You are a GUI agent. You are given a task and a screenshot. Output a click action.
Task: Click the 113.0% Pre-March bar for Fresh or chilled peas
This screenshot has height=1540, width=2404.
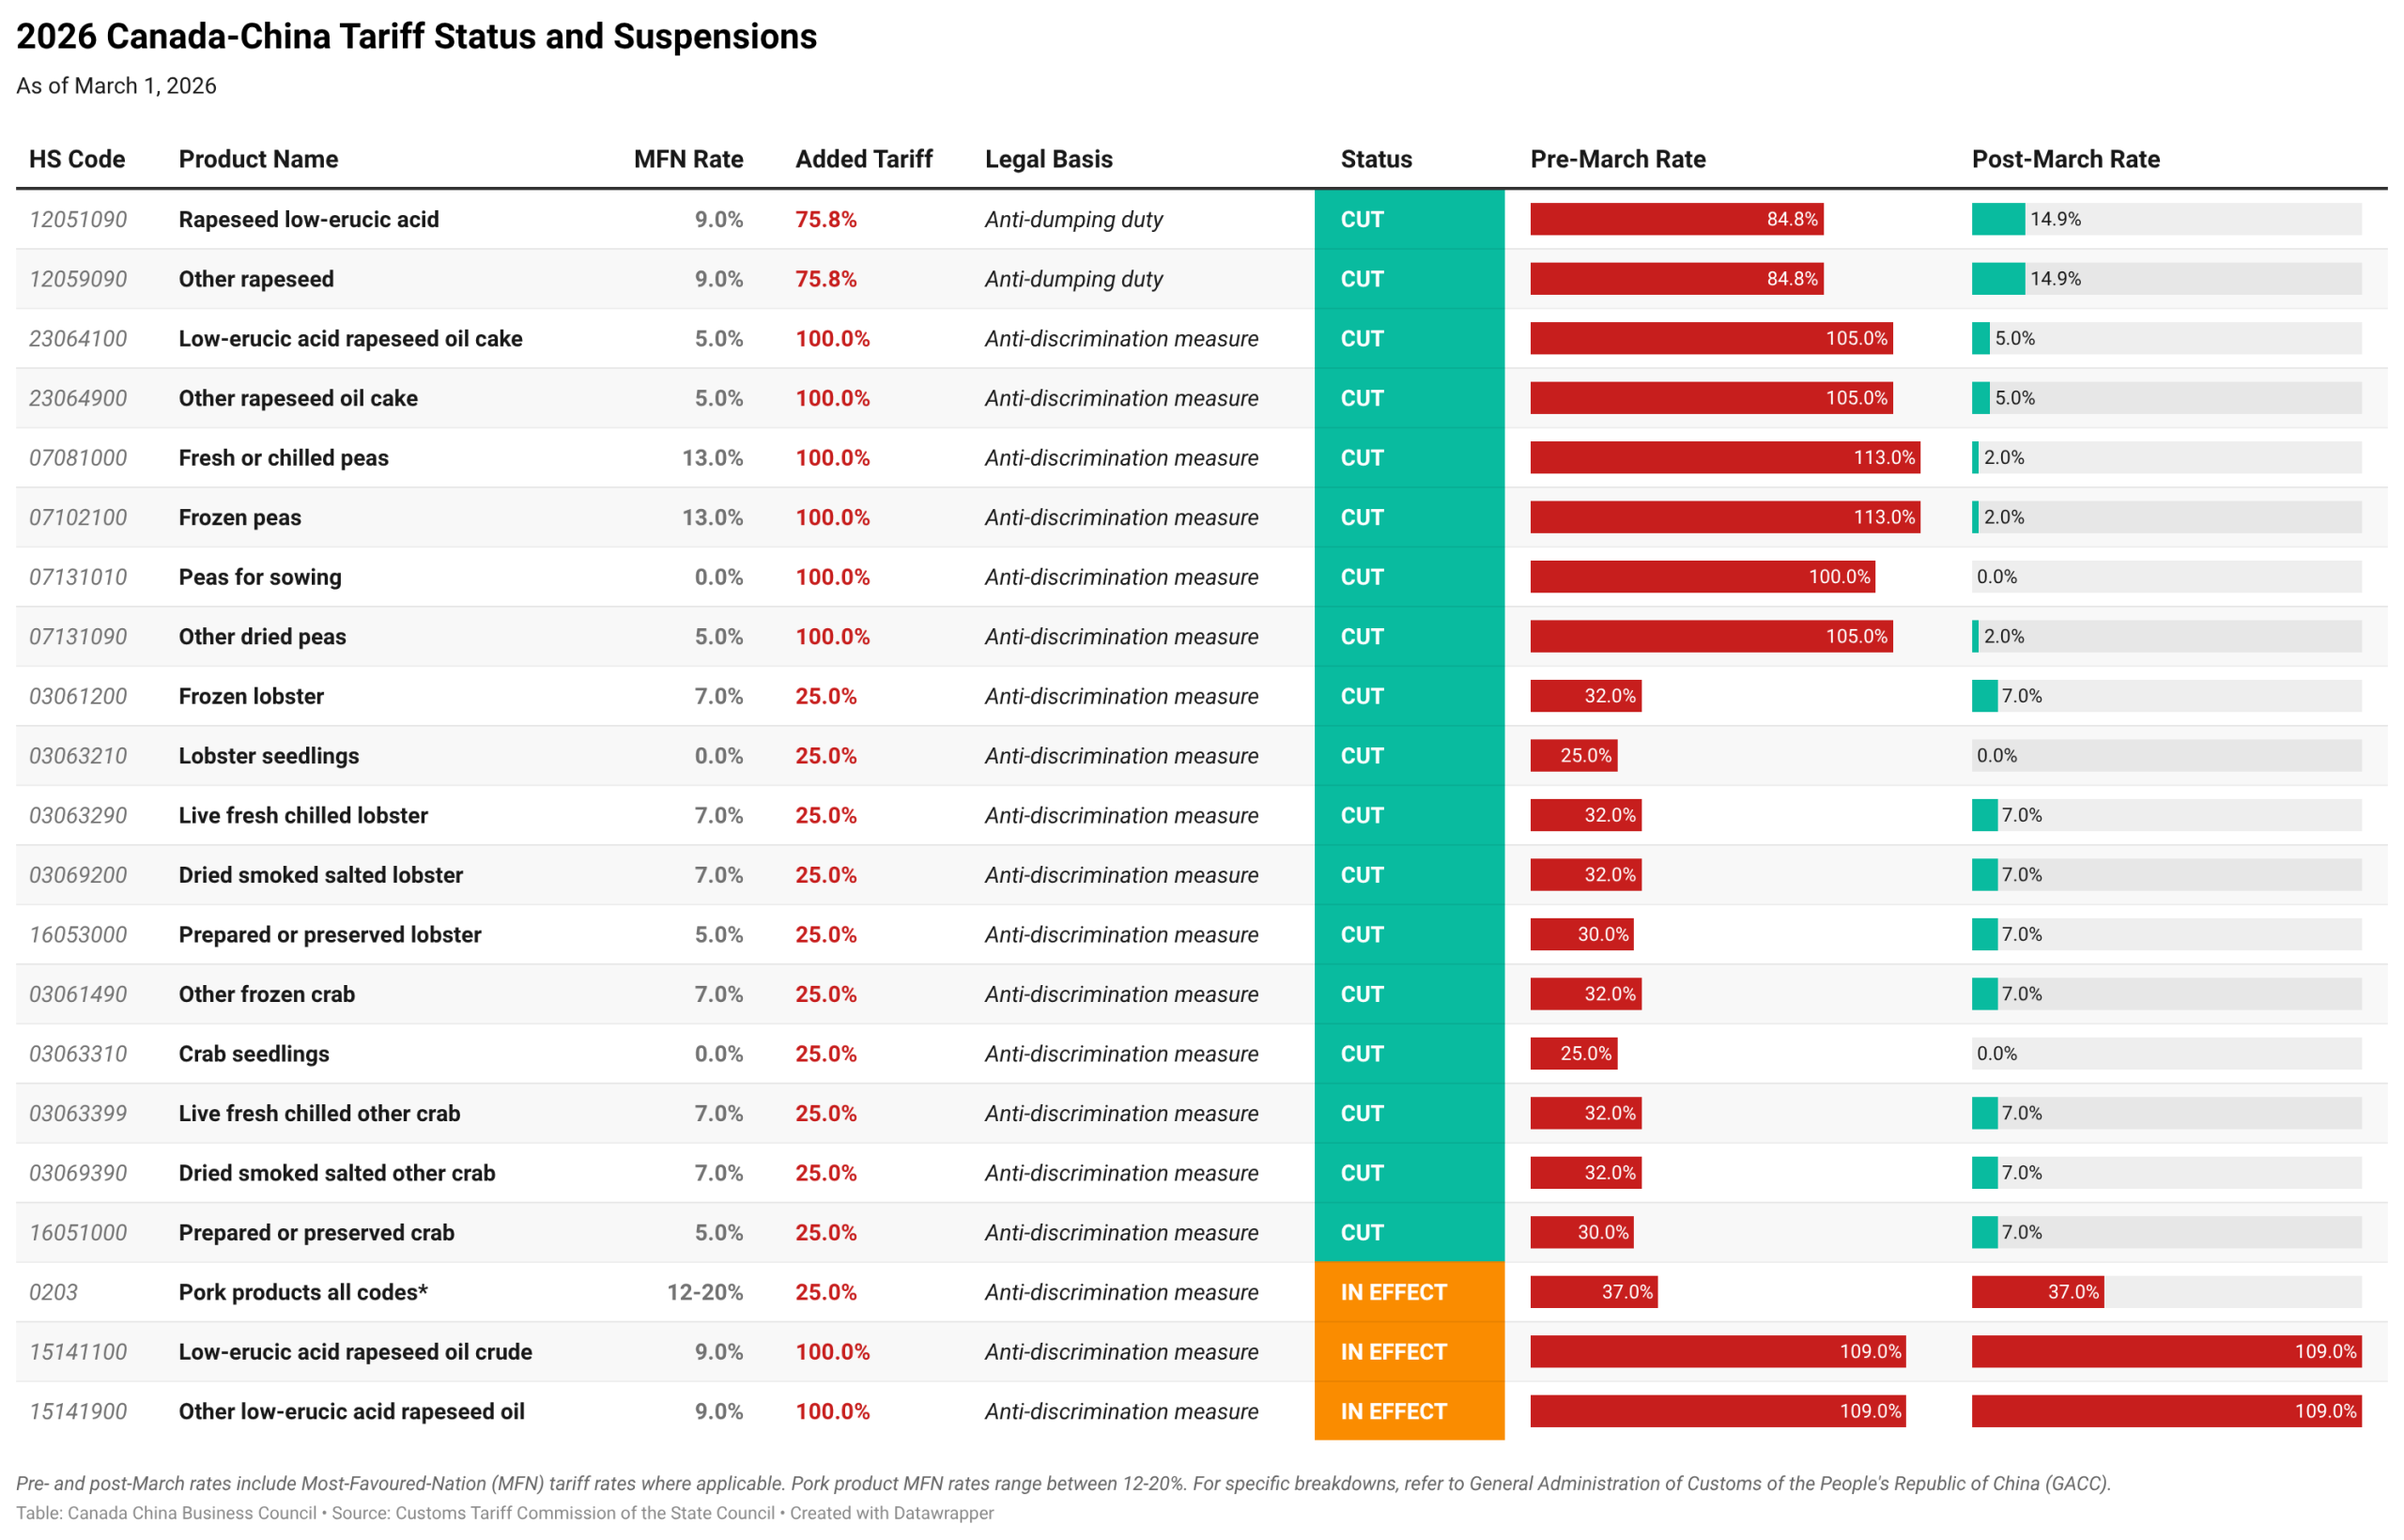pyautogui.click(x=1724, y=458)
